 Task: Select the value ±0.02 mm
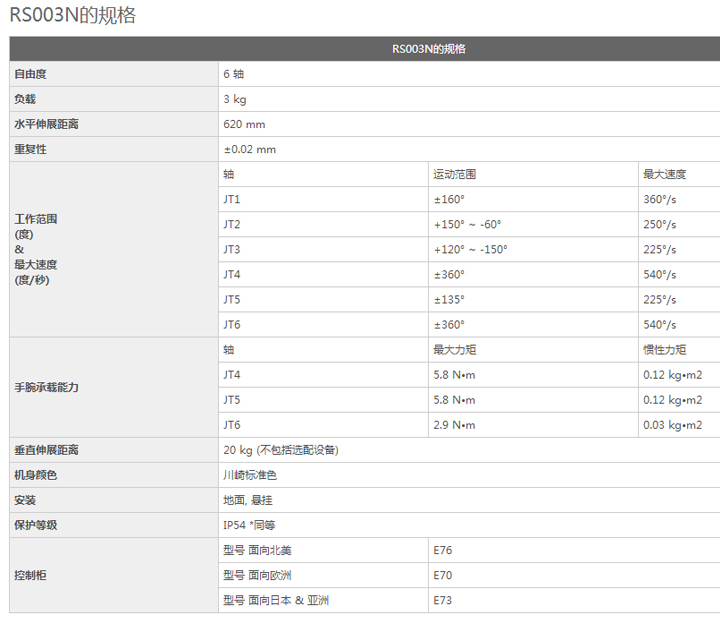(x=250, y=149)
